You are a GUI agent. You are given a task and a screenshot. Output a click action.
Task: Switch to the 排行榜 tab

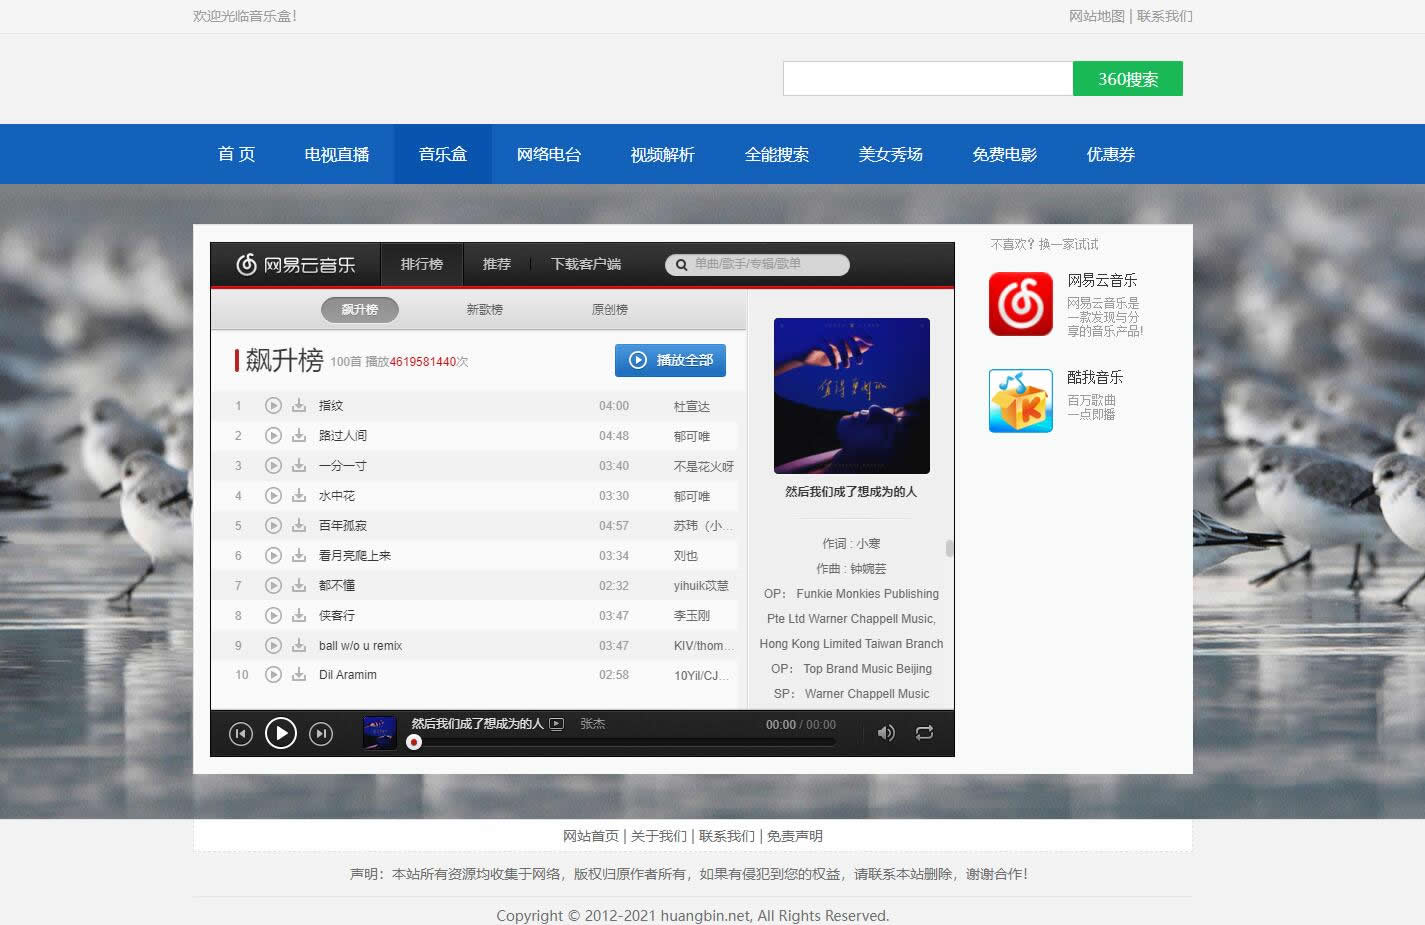tap(422, 265)
